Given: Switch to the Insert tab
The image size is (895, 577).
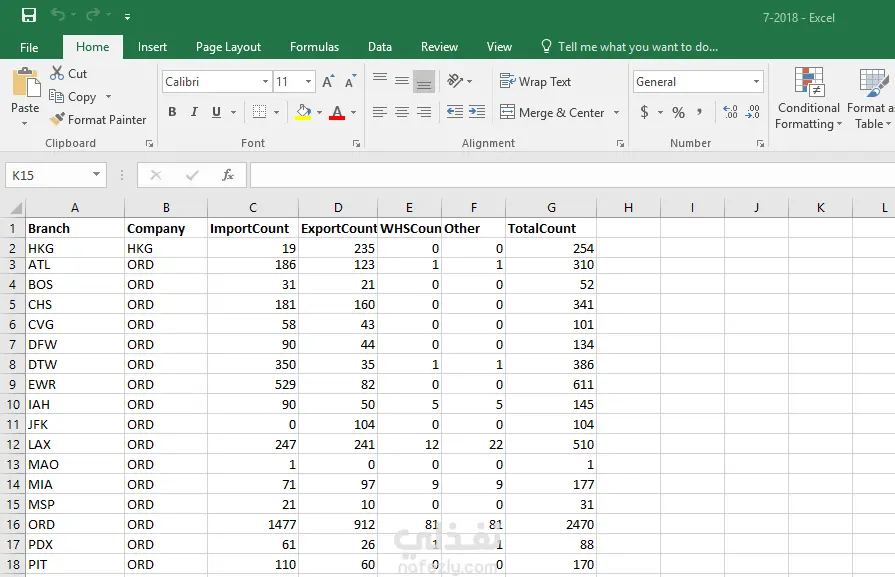Looking at the screenshot, I should coord(152,47).
